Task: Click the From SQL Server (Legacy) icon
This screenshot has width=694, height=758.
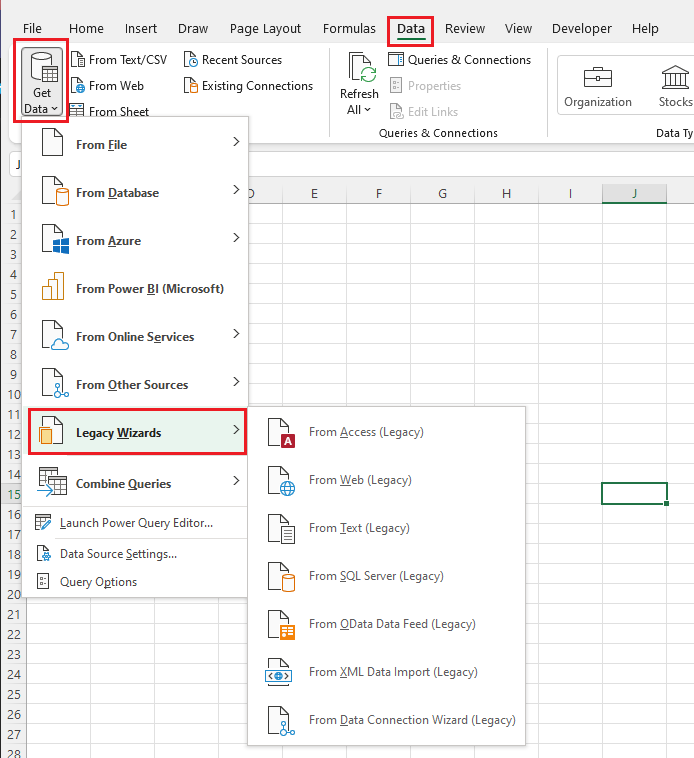Action: (281, 577)
